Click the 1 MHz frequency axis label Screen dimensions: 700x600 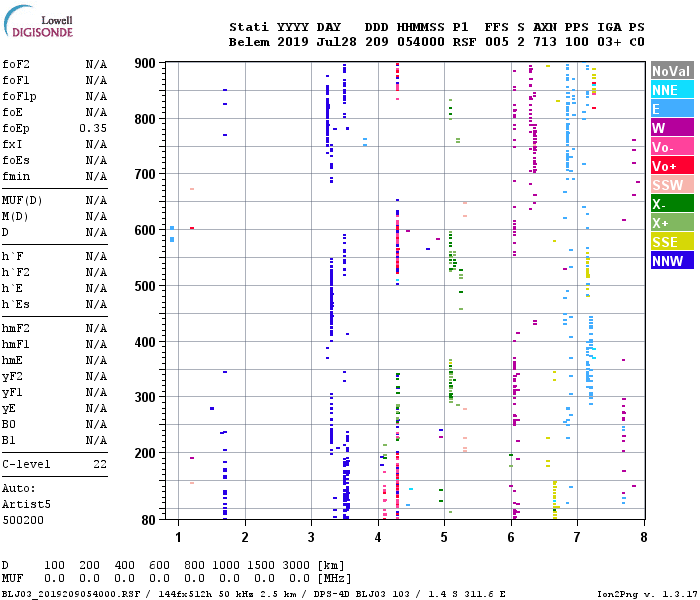click(178, 537)
